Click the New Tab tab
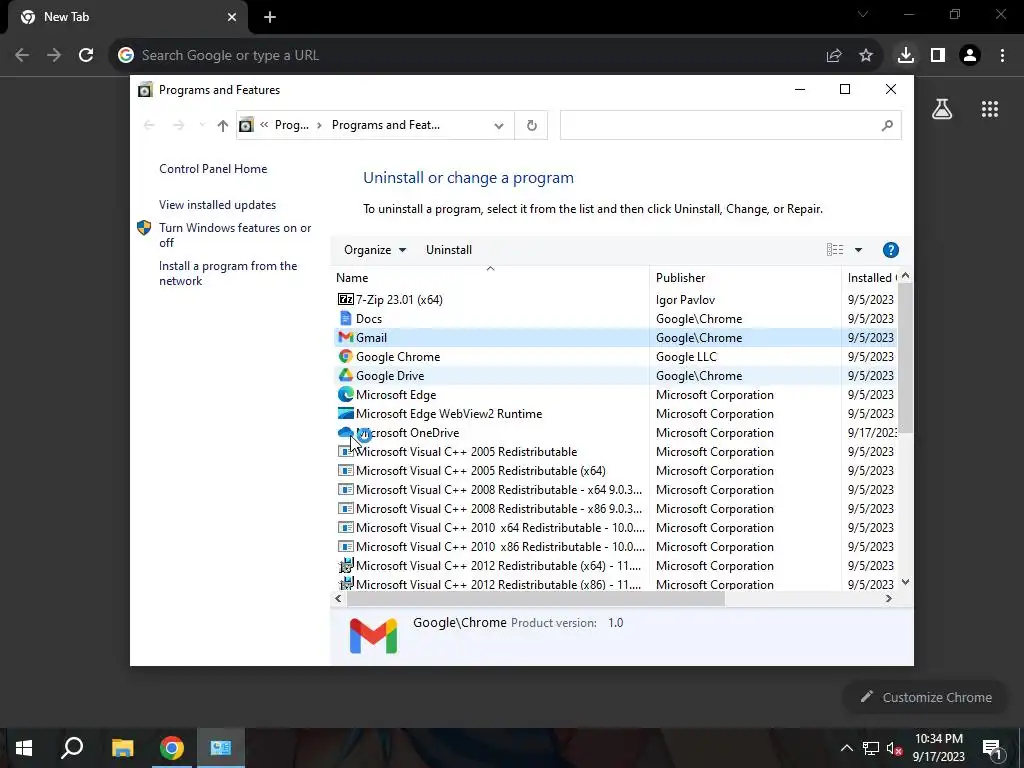 [x=128, y=18]
